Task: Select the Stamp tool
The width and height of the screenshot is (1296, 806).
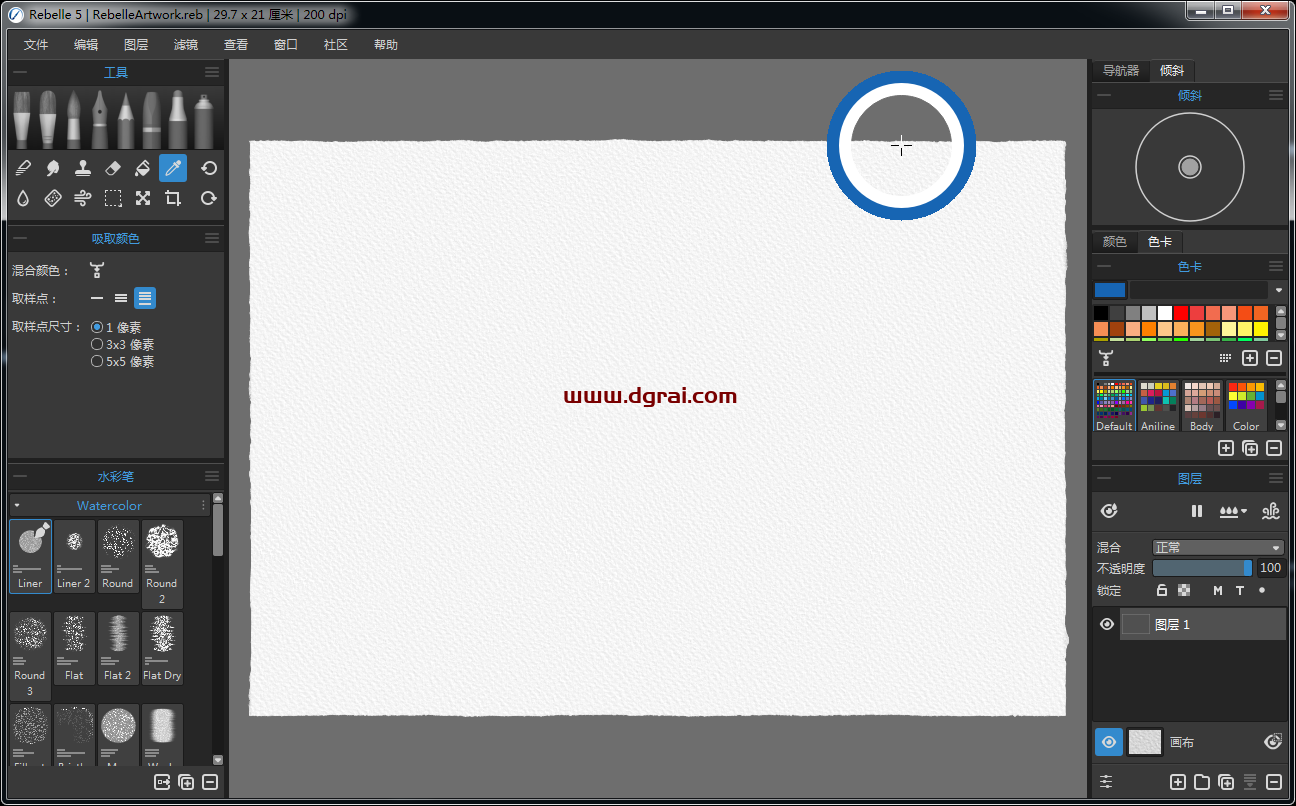Action: click(x=83, y=168)
